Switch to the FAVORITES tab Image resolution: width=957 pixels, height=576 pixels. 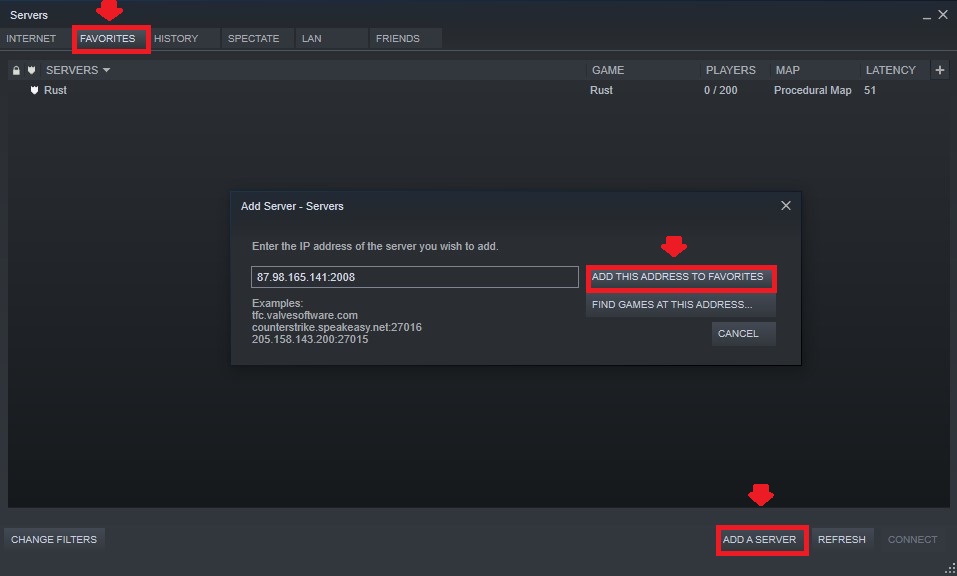pos(110,38)
